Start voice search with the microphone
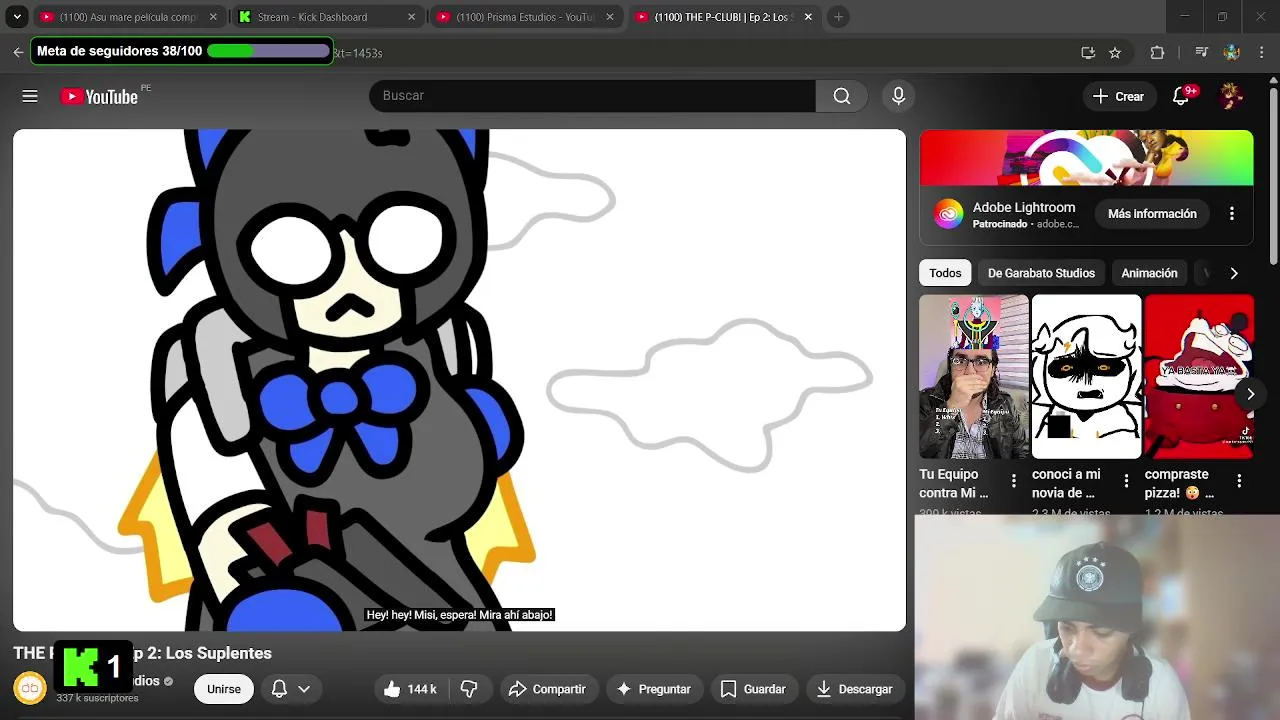 pyautogui.click(x=898, y=96)
